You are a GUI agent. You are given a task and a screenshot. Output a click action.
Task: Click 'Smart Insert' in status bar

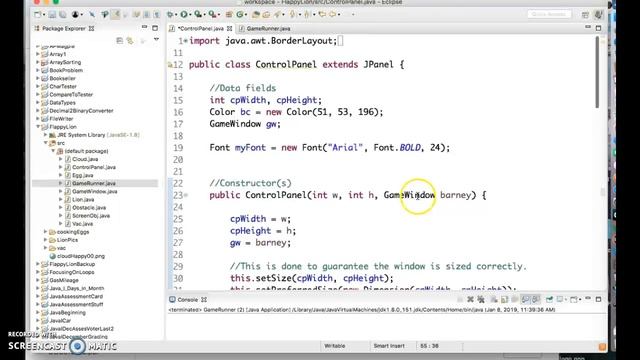(x=389, y=346)
